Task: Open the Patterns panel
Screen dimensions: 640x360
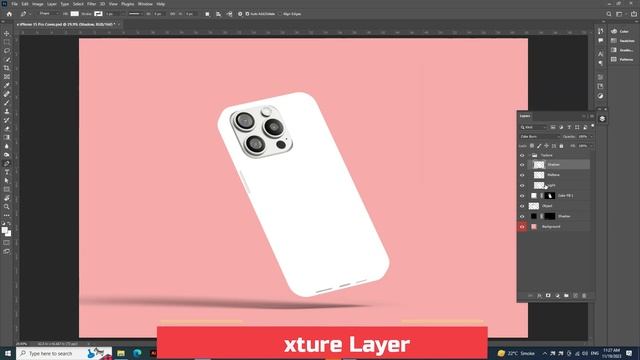Action: (623, 60)
